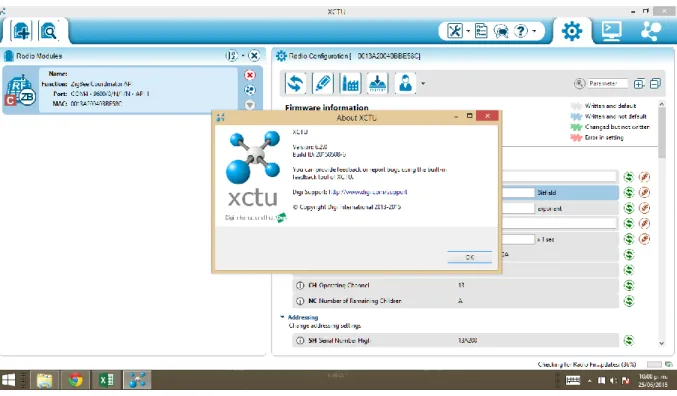Switch to Consoles working mode tab
This screenshot has width=677, height=396.
[x=611, y=31]
